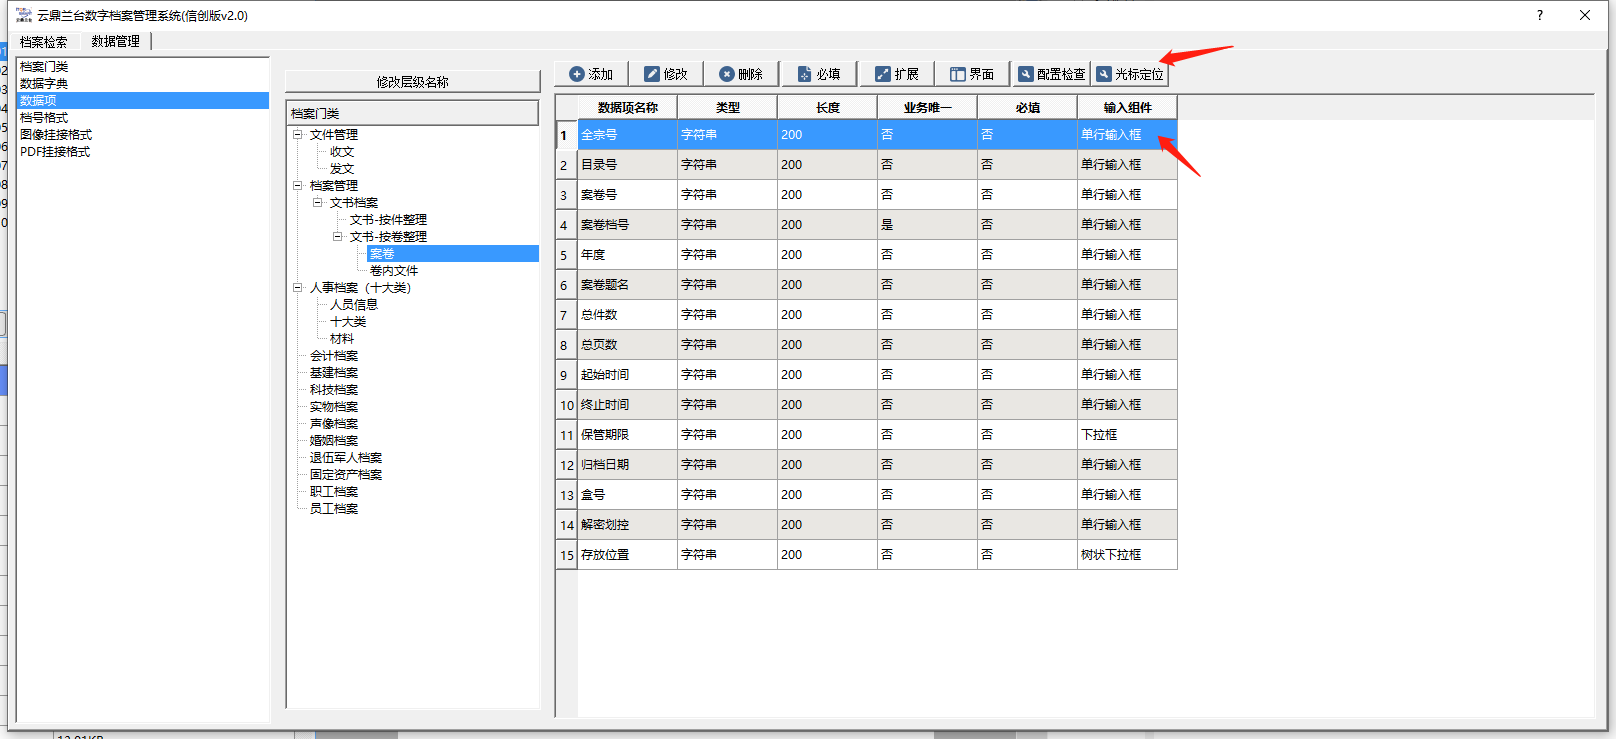This screenshot has height=739, width=1616.
Task: Select the 会计档案 tree item
Action: [x=334, y=356]
